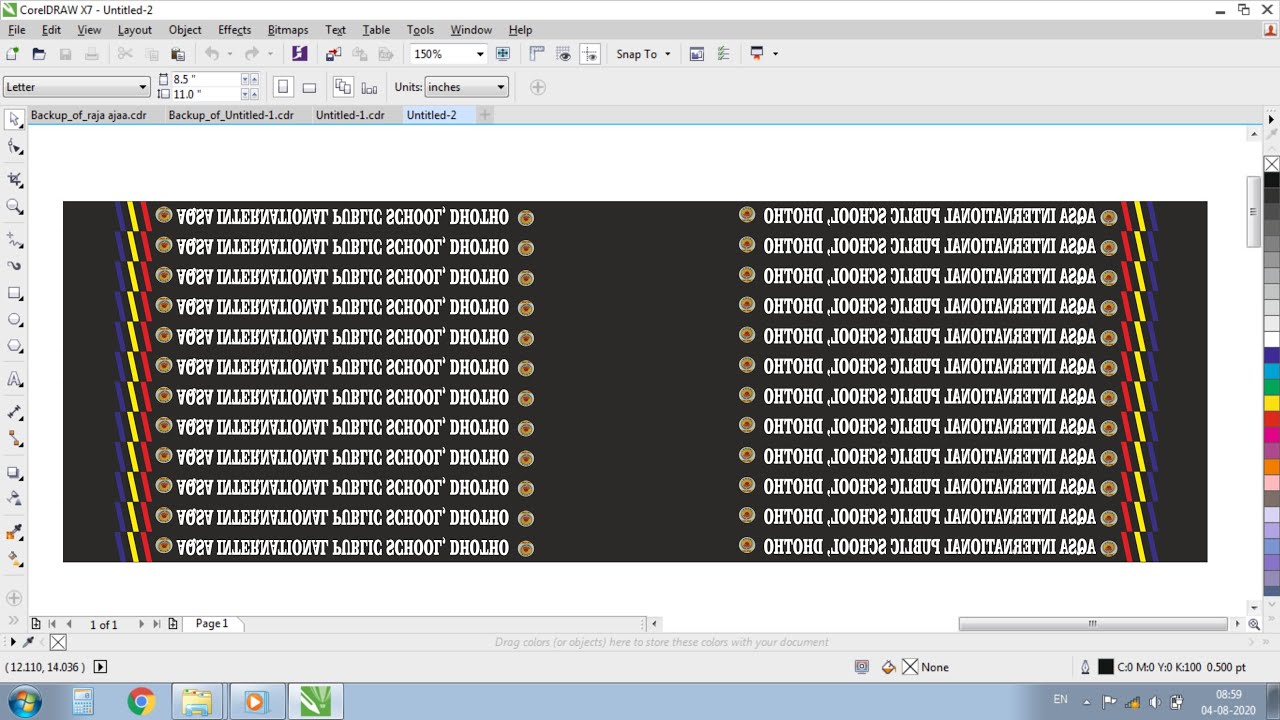Screen dimensions: 1280x720
Task: Open the Options dialog icon
Action: [x=723, y=54]
